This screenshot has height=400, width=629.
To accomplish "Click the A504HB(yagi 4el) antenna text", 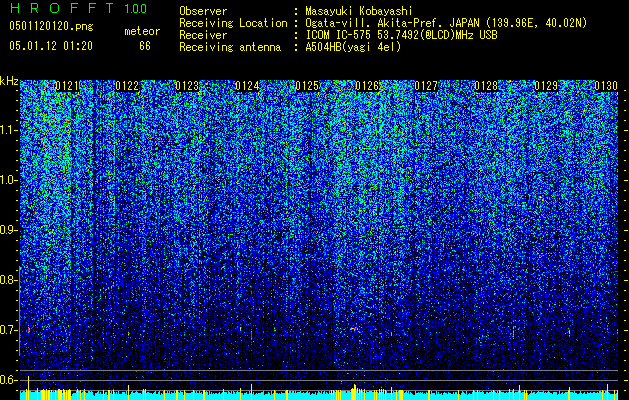I will click(x=353, y=47).
